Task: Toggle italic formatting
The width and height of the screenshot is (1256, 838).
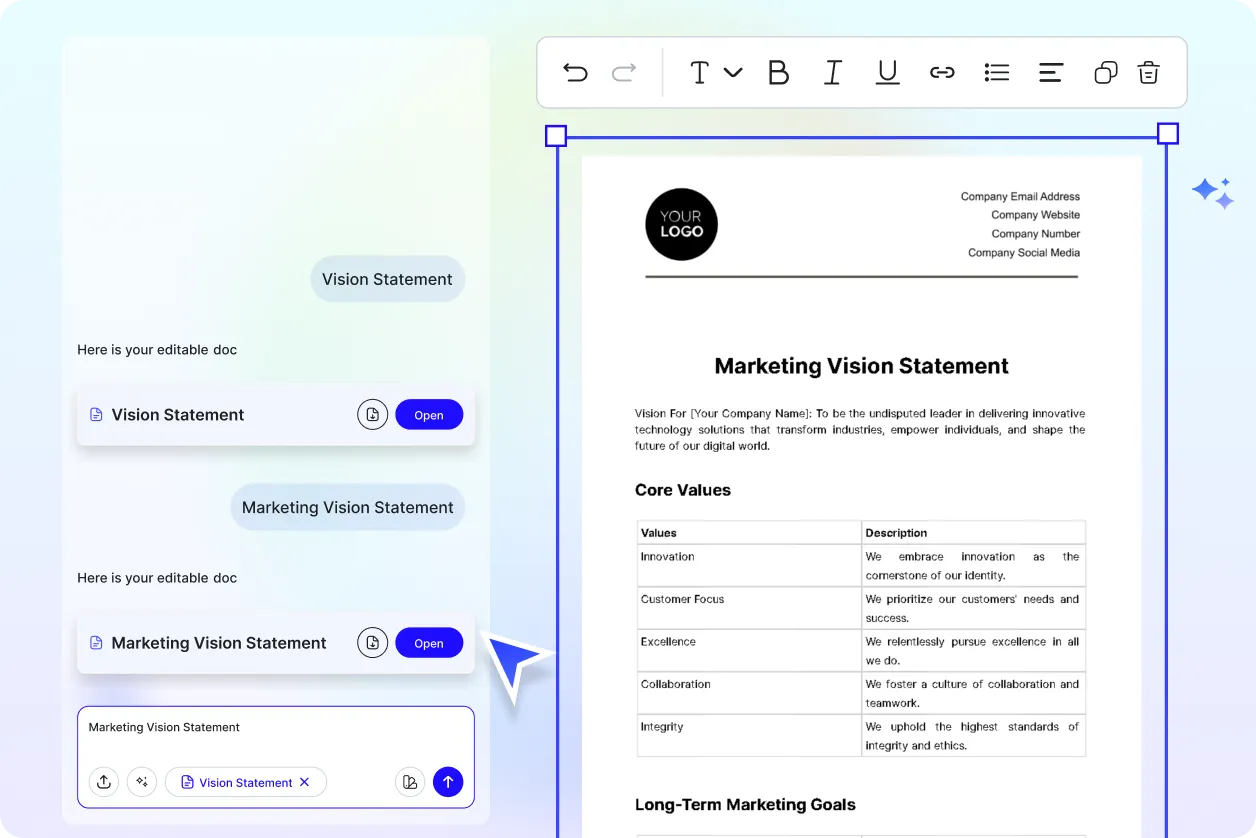Action: pos(832,72)
